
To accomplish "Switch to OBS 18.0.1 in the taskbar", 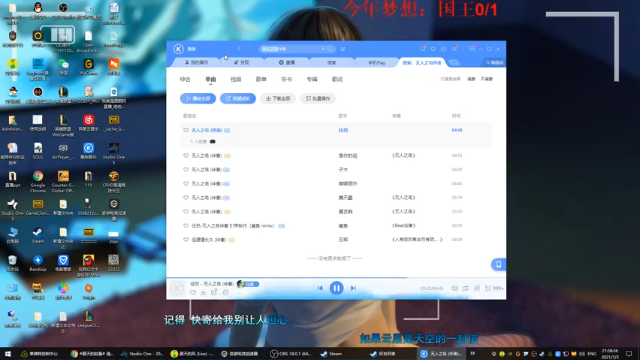I will 290,353.
